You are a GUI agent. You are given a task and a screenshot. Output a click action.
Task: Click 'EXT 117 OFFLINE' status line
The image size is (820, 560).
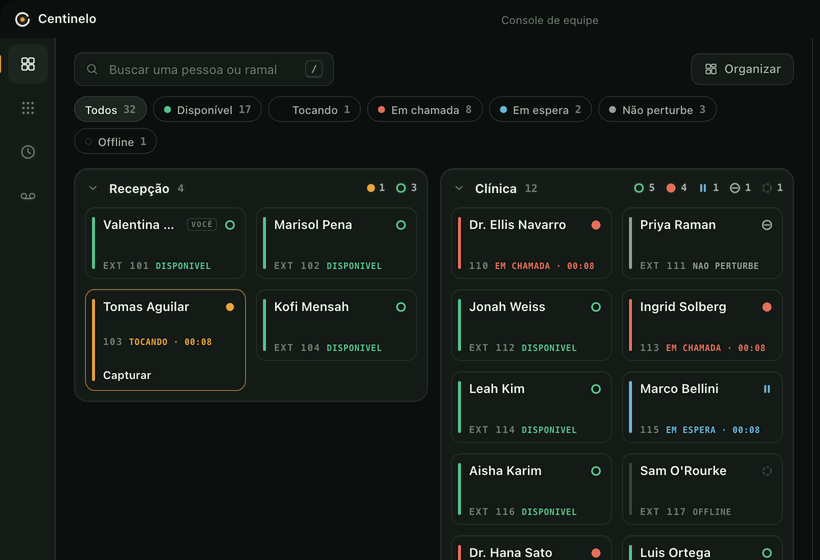coord(686,512)
